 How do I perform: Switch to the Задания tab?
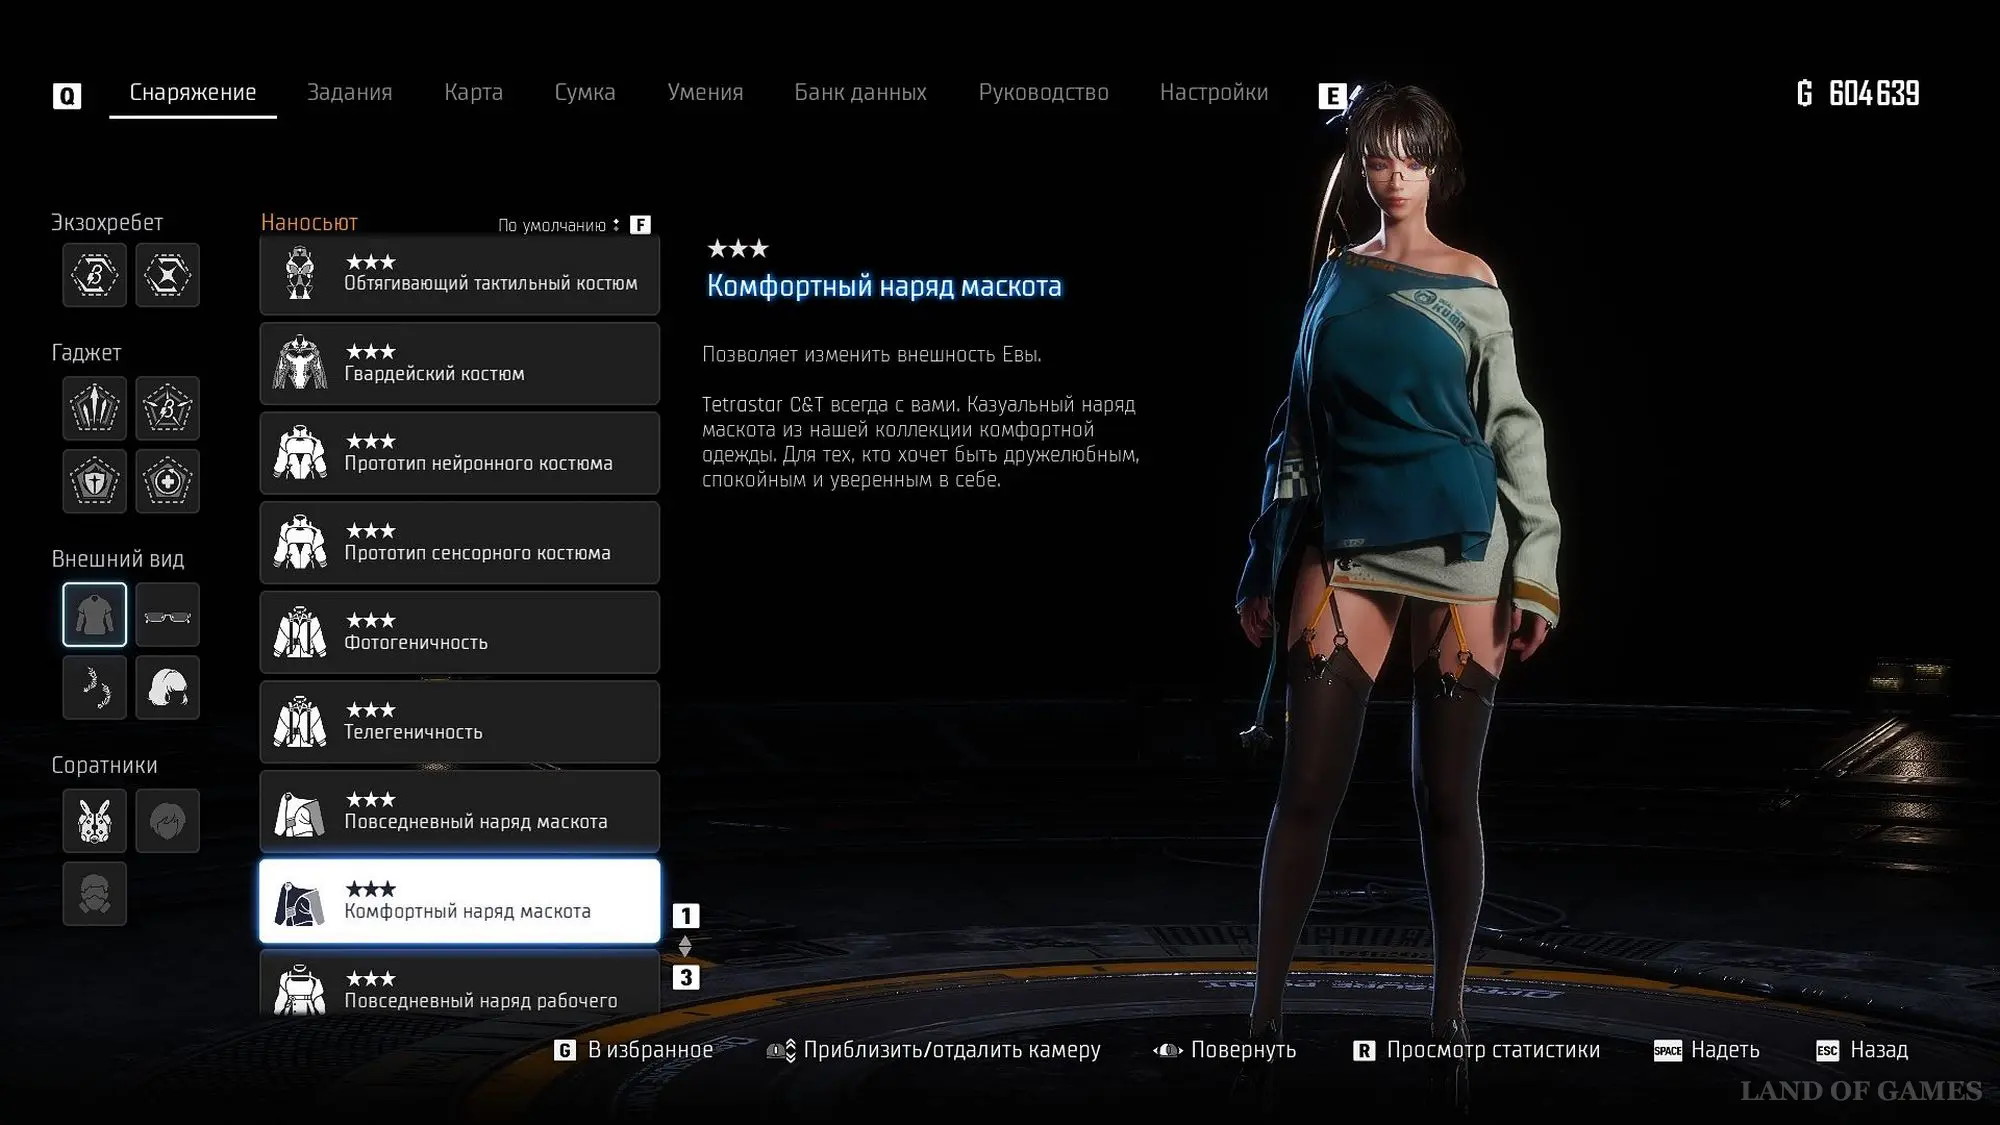pyautogui.click(x=349, y=93)
